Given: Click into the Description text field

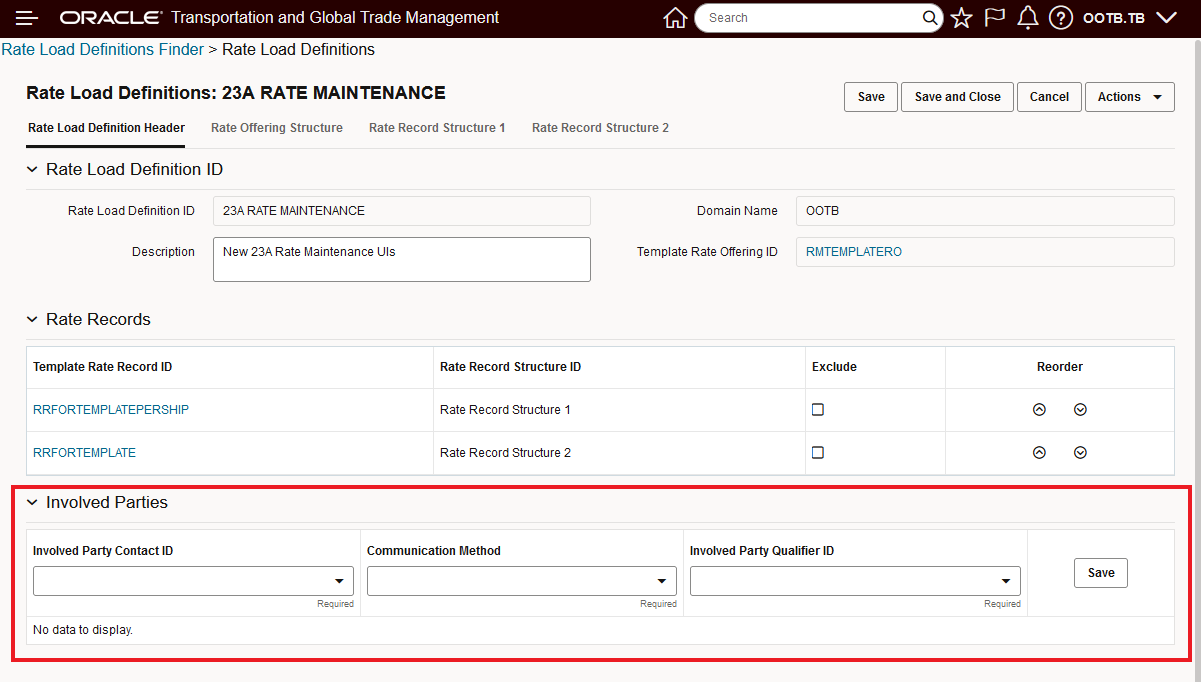Looking at the screenshot, I should click(x=402, y=259).
